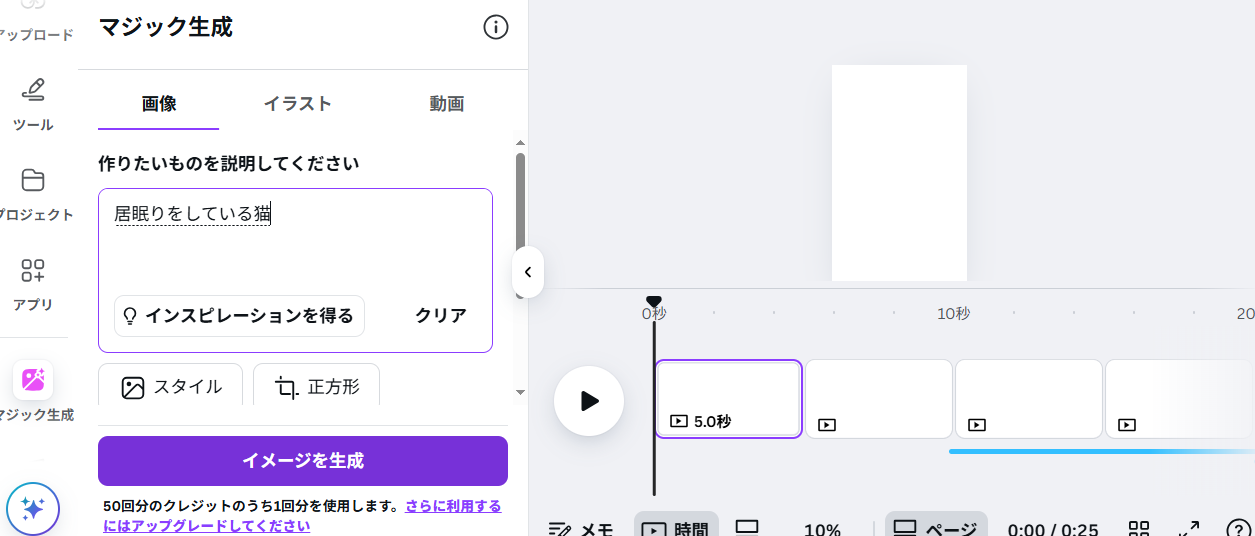
Task: Click the sparkle assistant button at bottom-left
Action: point(33,510)
